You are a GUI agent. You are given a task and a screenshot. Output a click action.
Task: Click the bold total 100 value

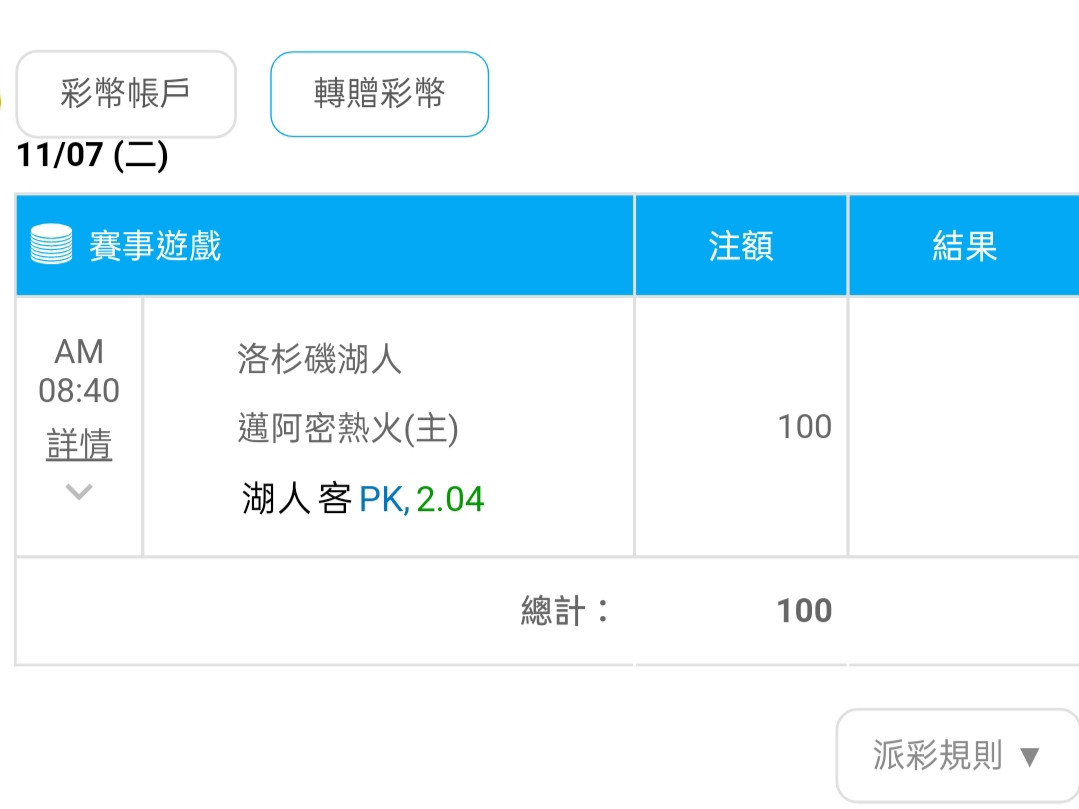(x=804, y=611)
